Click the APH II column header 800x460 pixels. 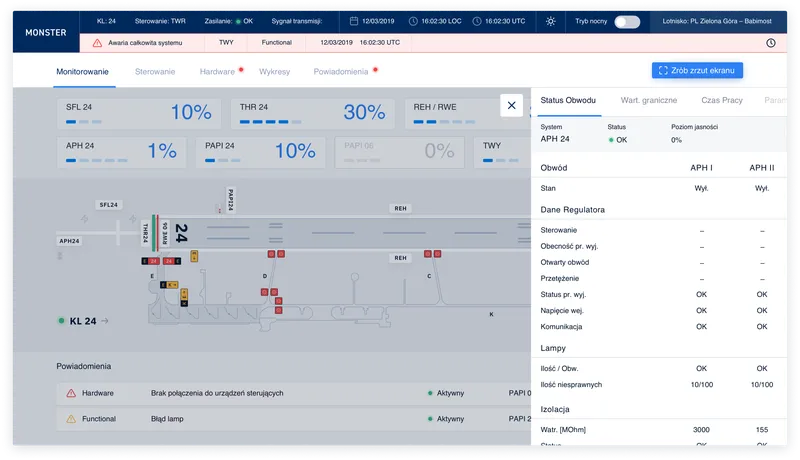coord(762,168)
